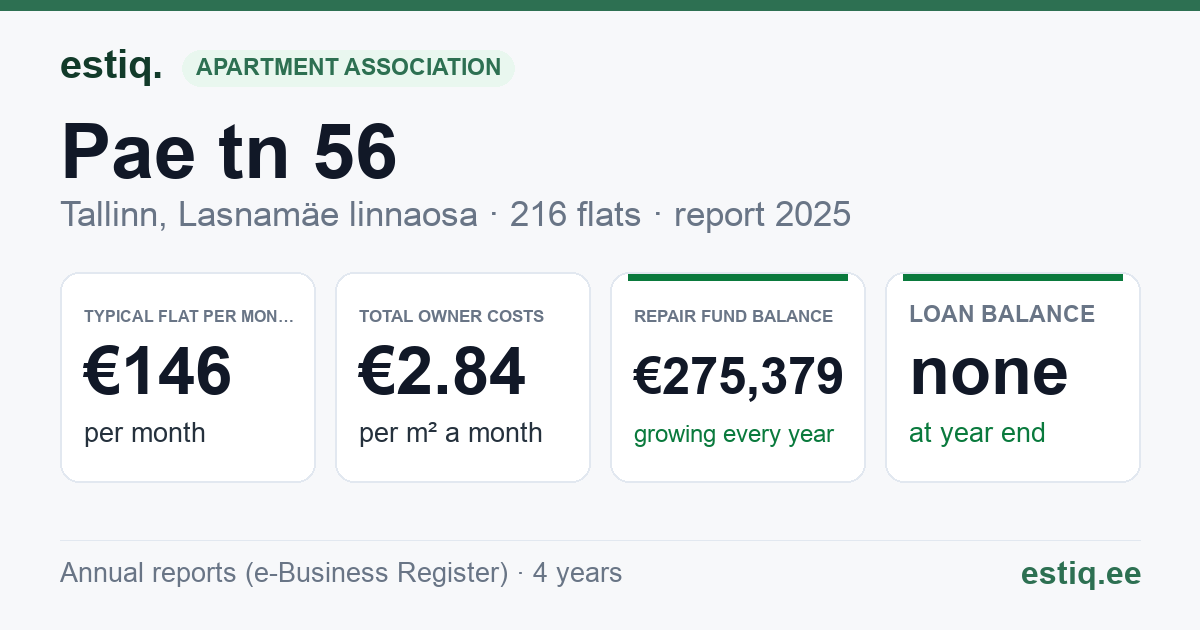Open the Total owner costs card
The height and width of the screenshot is (630, 1200).
pyautogui.click(x=463, y=377)
